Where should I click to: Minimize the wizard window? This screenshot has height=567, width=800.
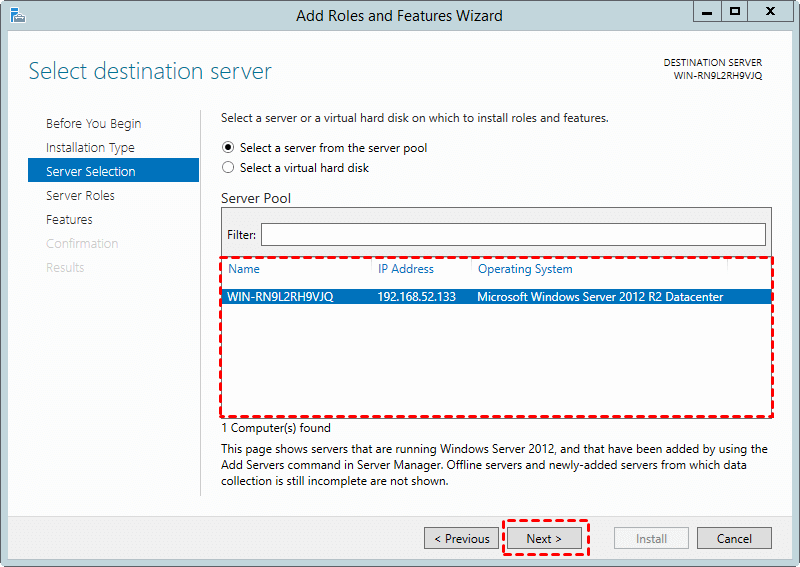[707, 12]
